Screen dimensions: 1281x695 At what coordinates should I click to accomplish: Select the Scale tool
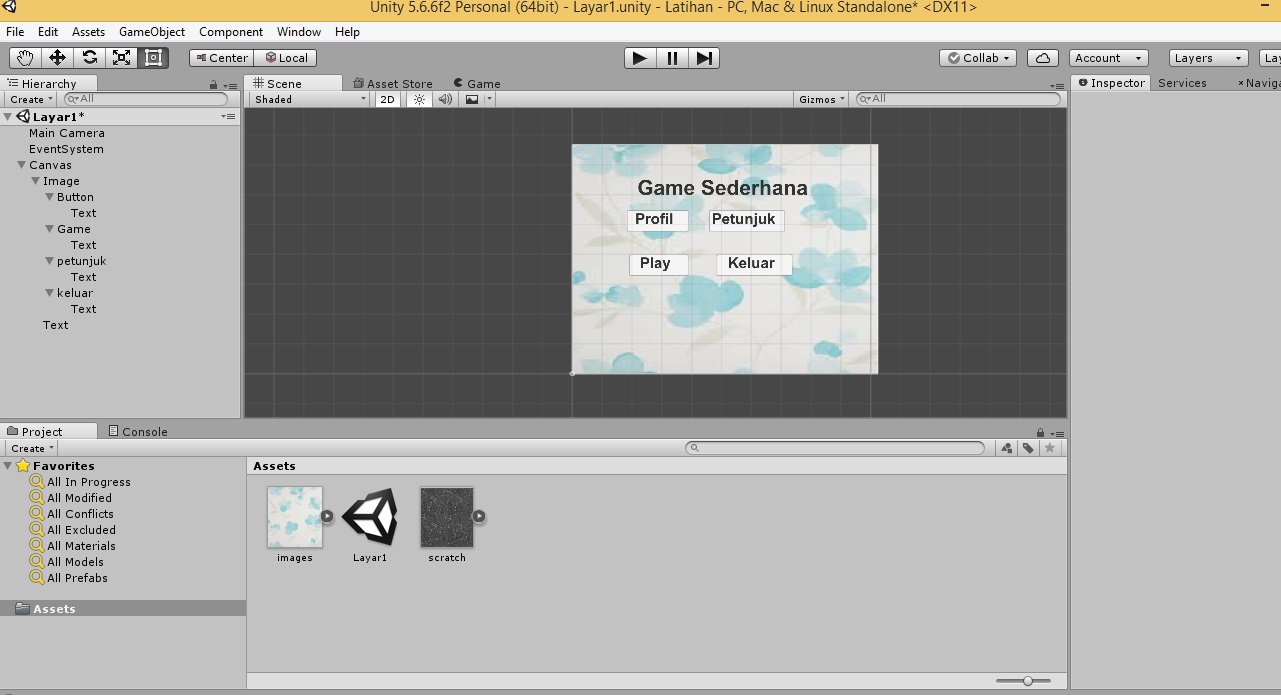click(121, 57)
